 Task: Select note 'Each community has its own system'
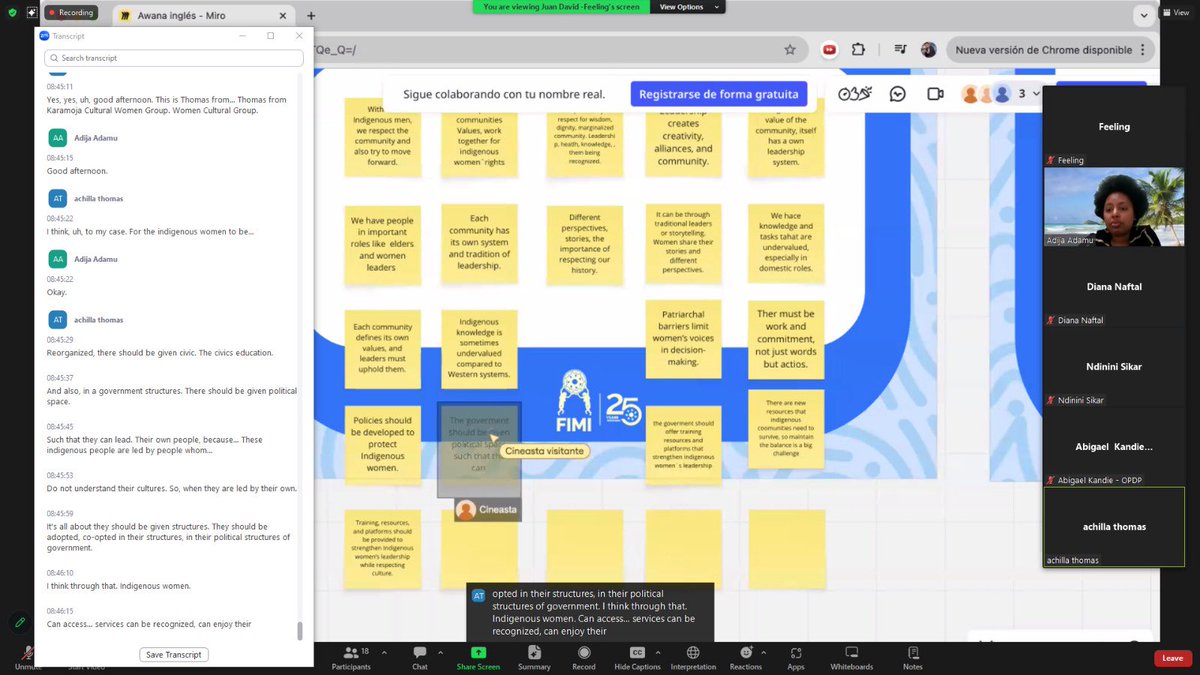[x=477, y=244]
